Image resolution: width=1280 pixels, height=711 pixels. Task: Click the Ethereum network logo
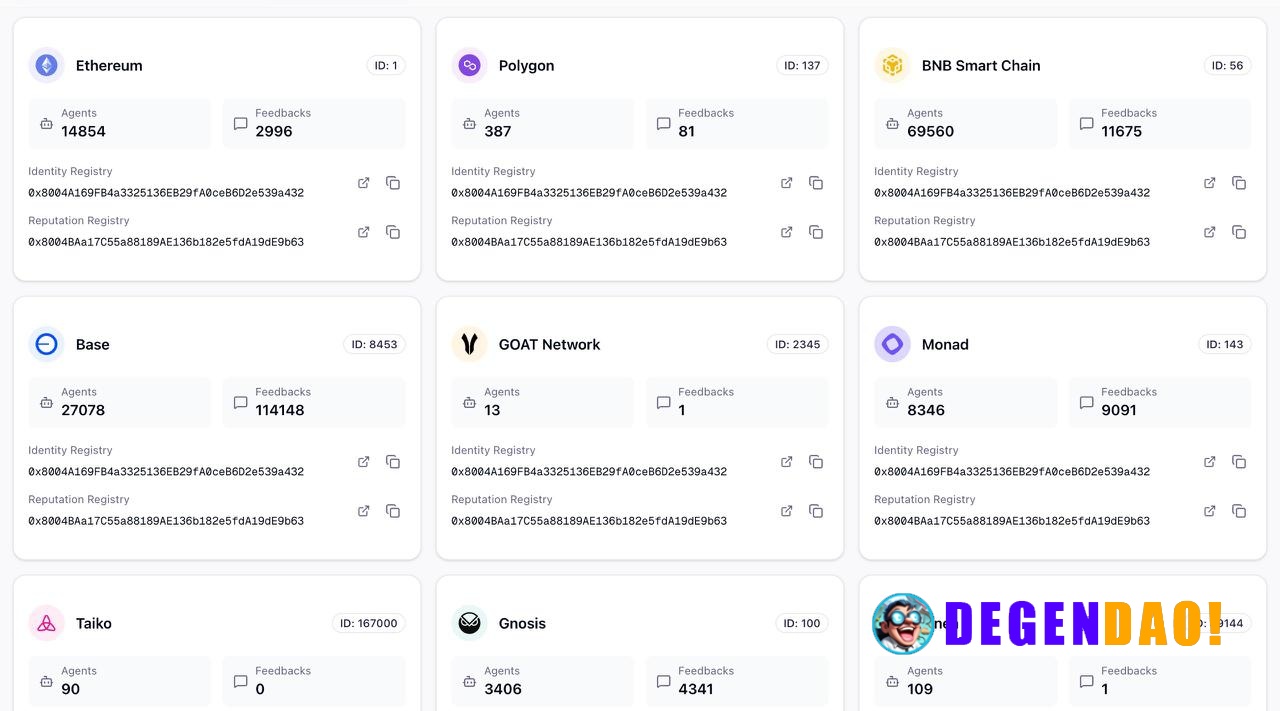45,65
